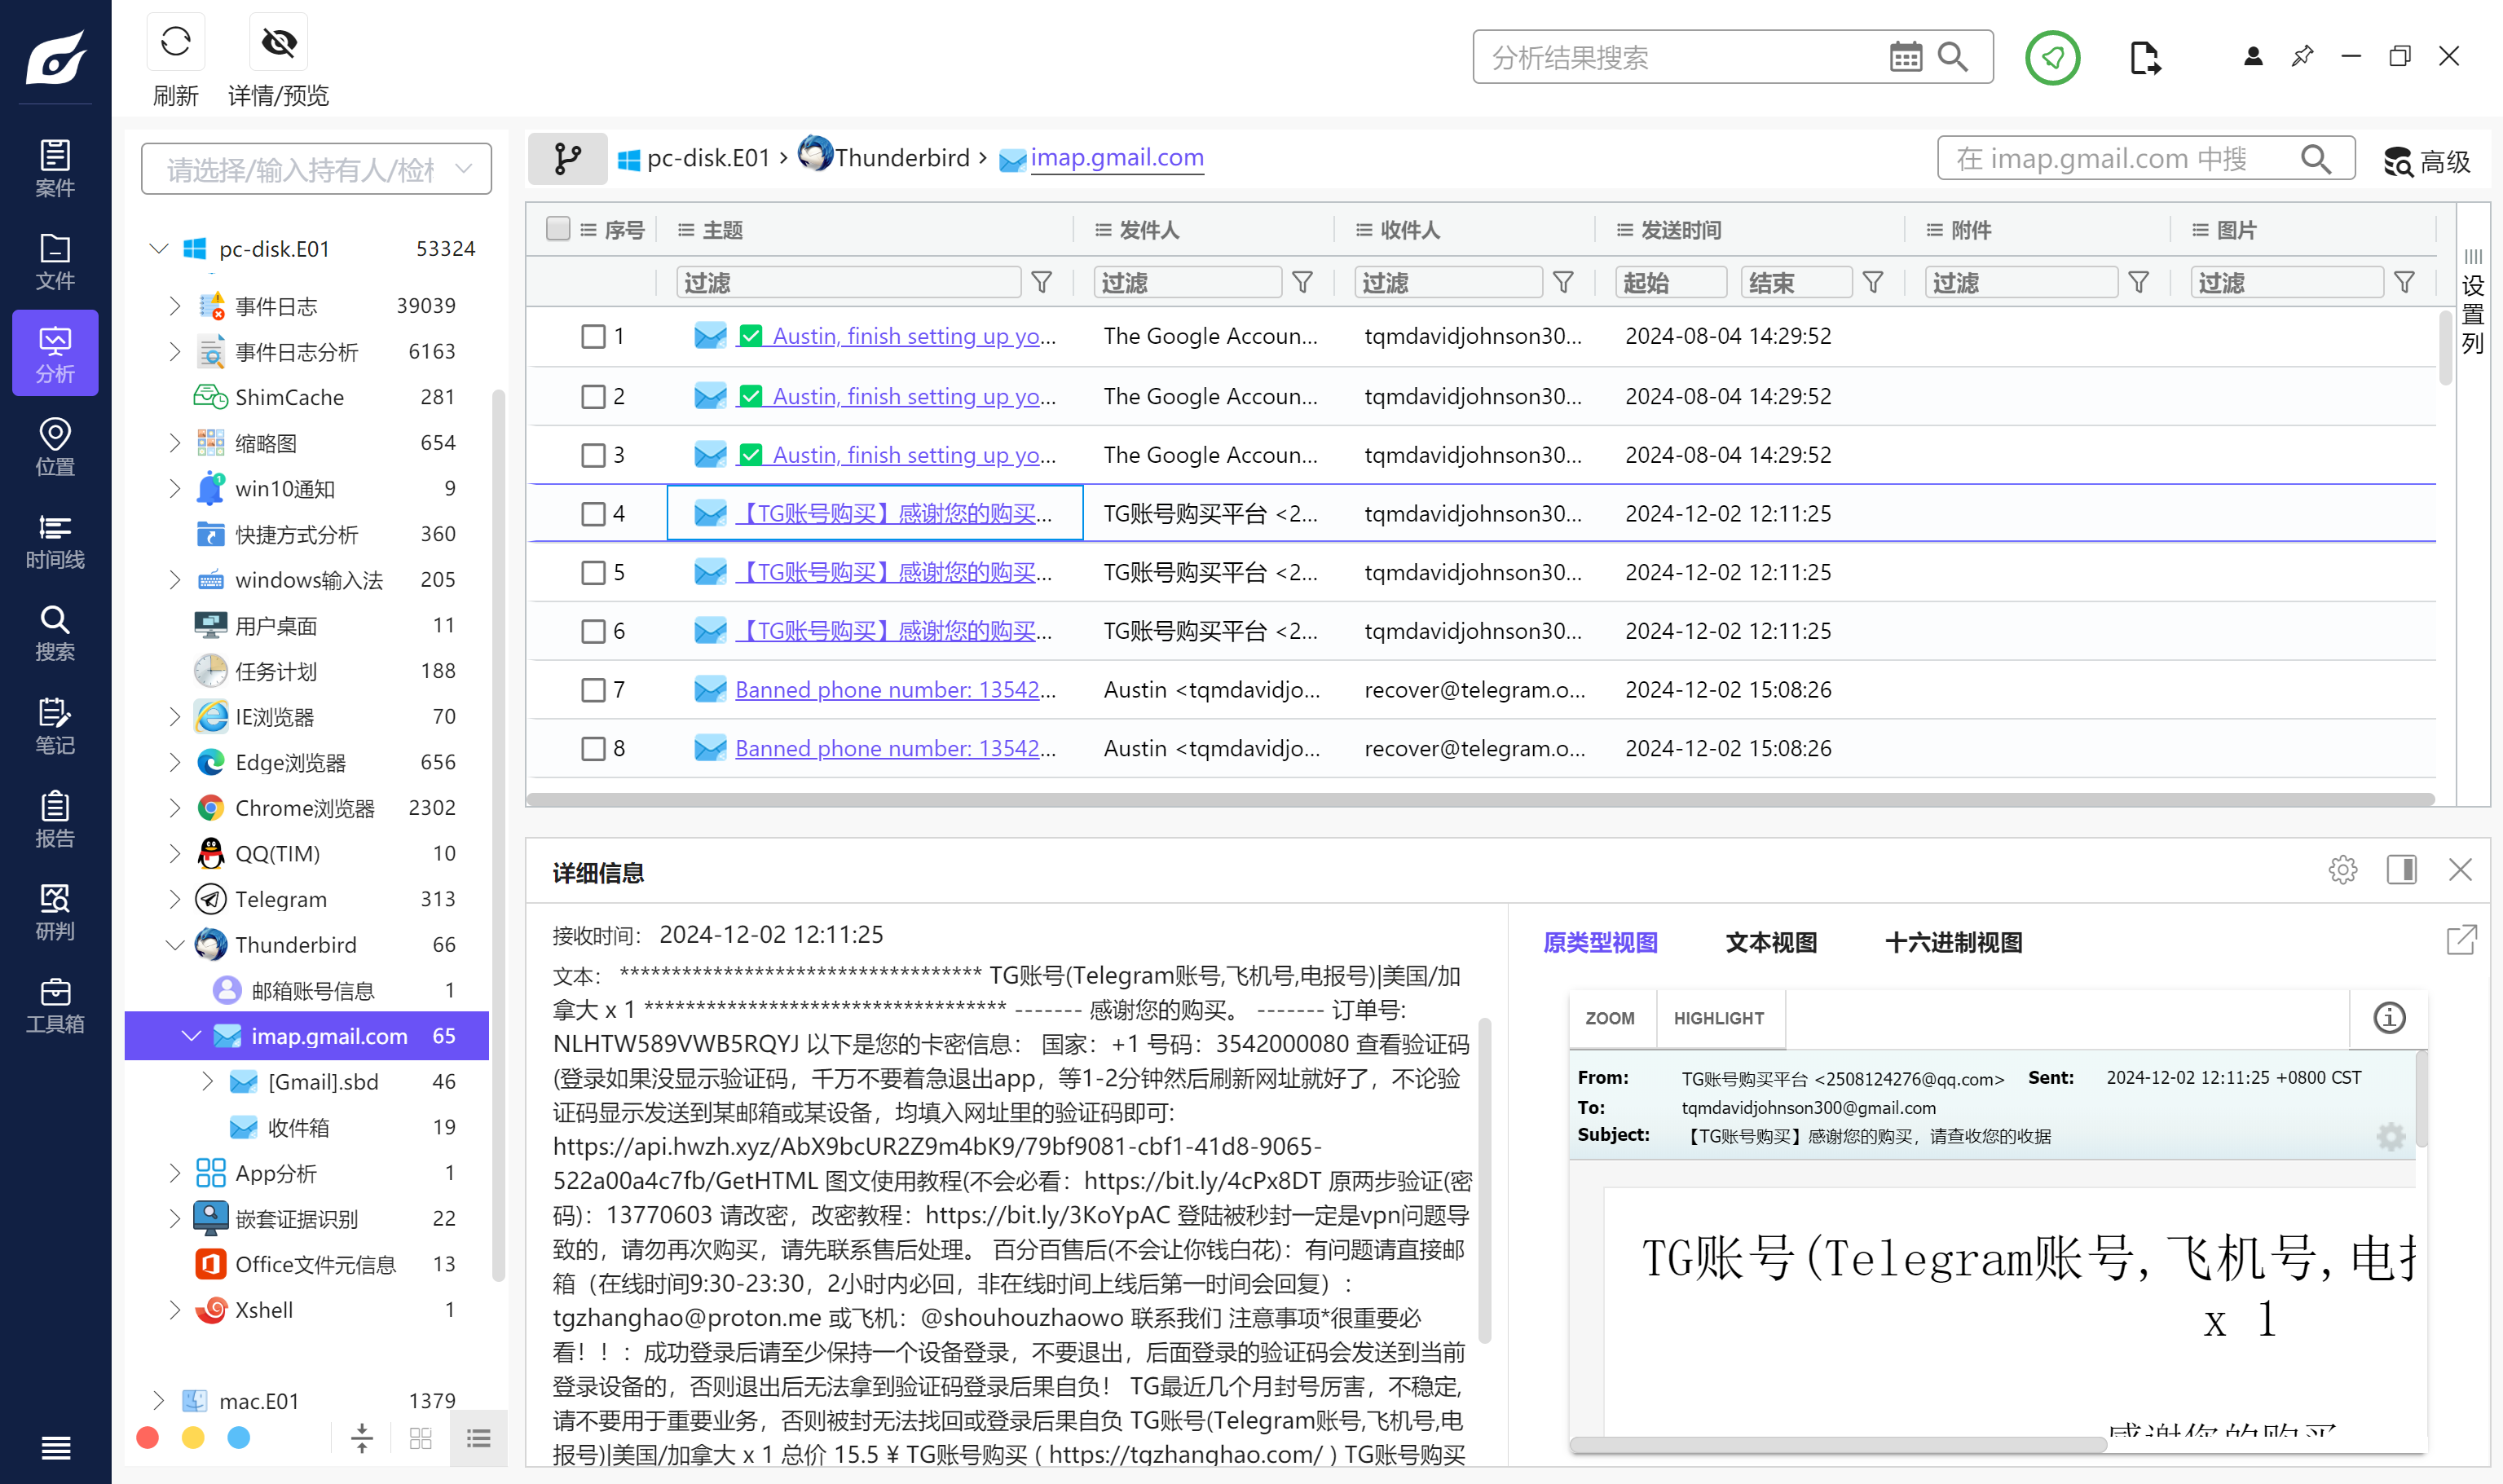This screenshot has width=2503, height=1484.
Task: Open the 文件 files sidebar icon
Action: [55, 261]
